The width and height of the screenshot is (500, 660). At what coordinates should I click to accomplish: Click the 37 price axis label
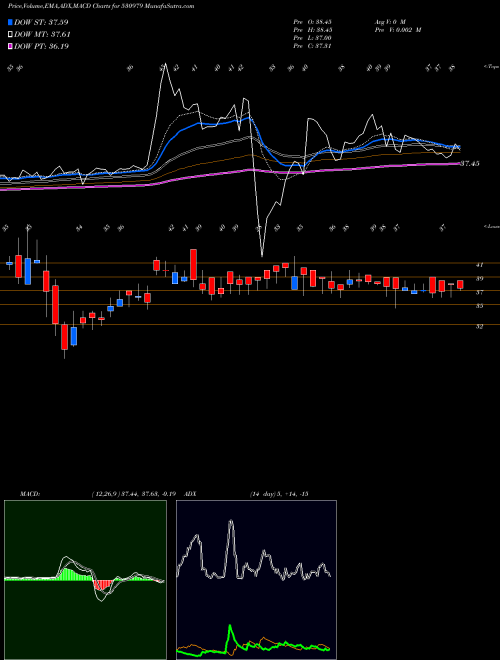[x=479, y=292]
